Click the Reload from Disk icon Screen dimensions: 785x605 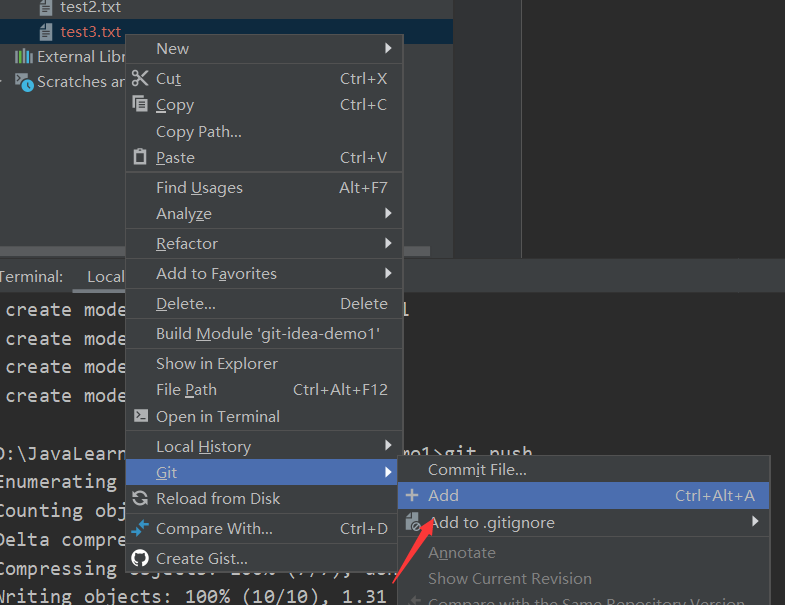tap(140, 498)
